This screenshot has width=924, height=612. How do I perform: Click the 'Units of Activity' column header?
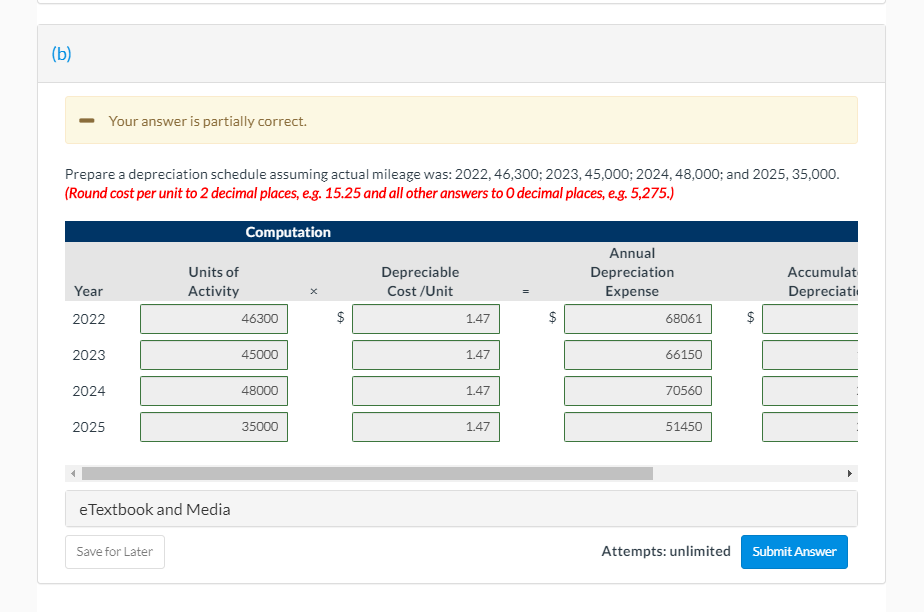[x=214, y=282]
